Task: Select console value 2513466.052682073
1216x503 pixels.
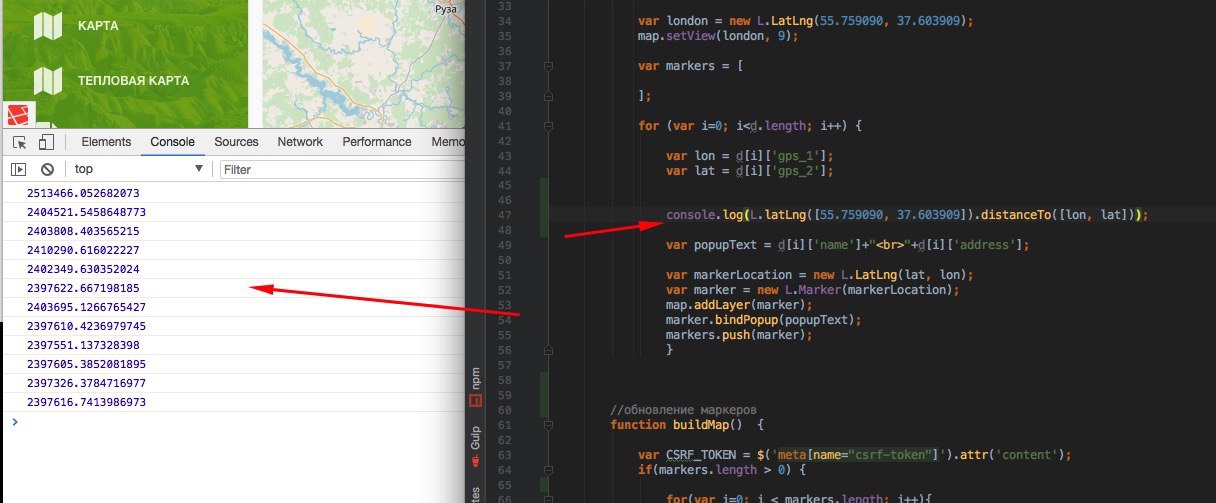Action: pos(83,193)
